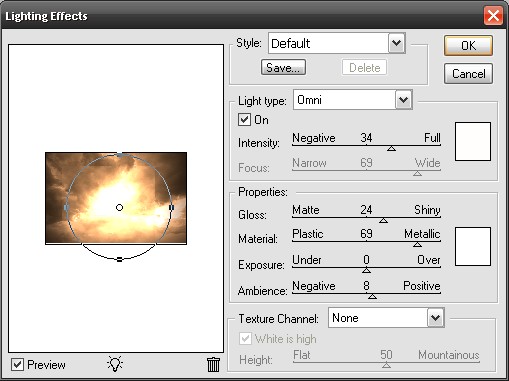Screen dimensions: 509x381
Task: Click the Height slider thumb
Action: pyautogui.click(x=386, y=365)
